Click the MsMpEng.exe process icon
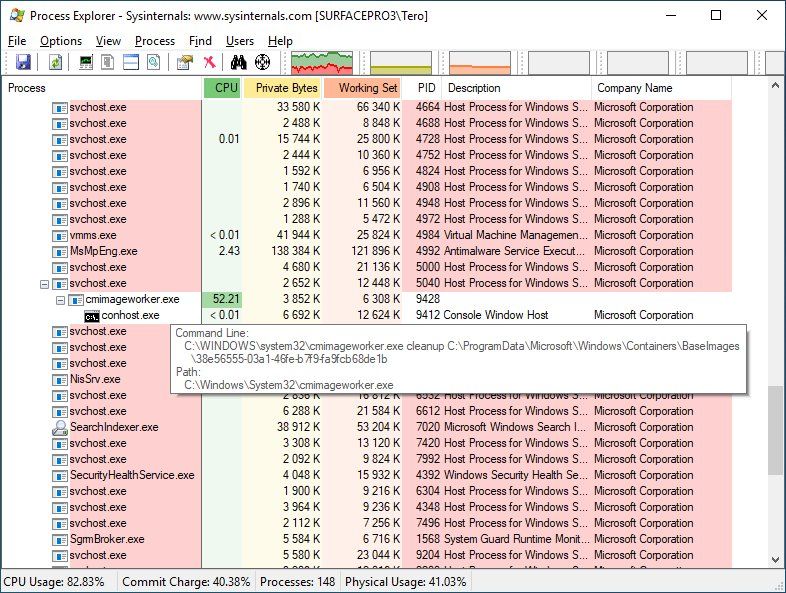Screen dimensions: 786x593 60,252
